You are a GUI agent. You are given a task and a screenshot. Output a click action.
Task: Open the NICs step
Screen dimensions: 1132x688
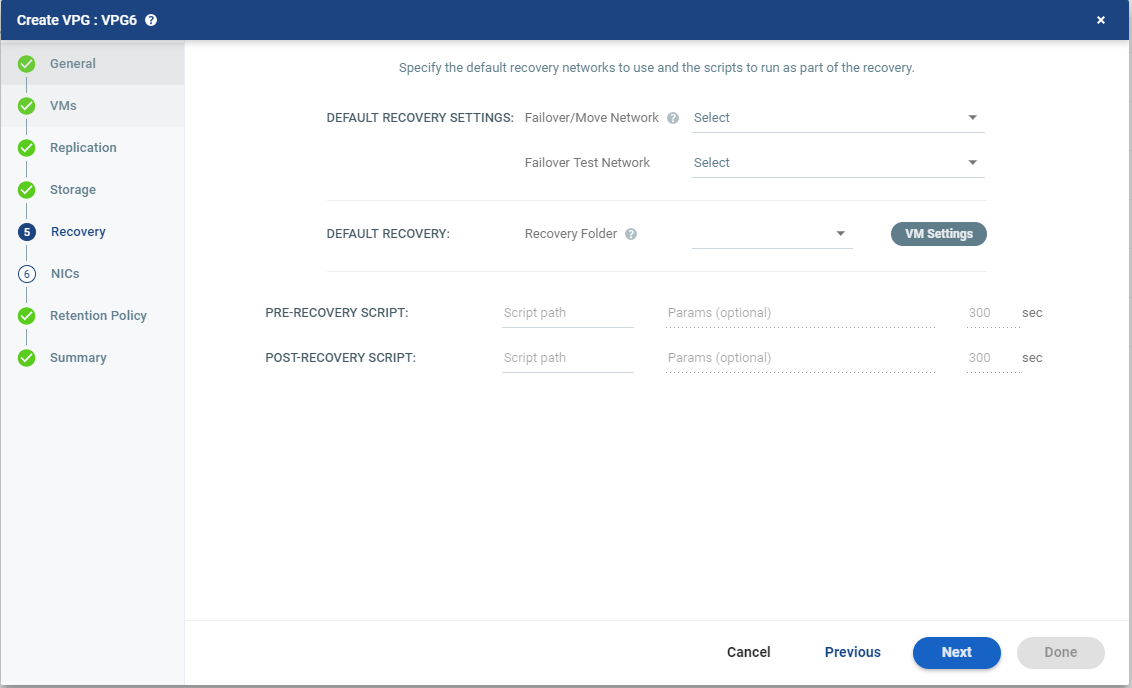tap(65, 274)
